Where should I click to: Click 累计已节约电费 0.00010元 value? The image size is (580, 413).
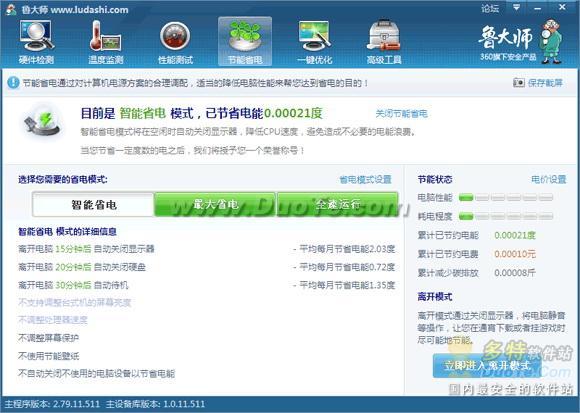(x=515, y=254)
